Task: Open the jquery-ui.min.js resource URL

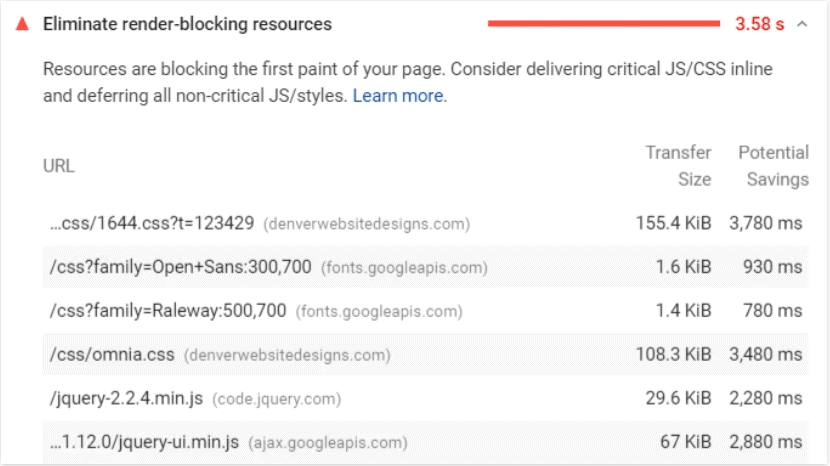Action: pyautogui.click(x=144, y=442)
